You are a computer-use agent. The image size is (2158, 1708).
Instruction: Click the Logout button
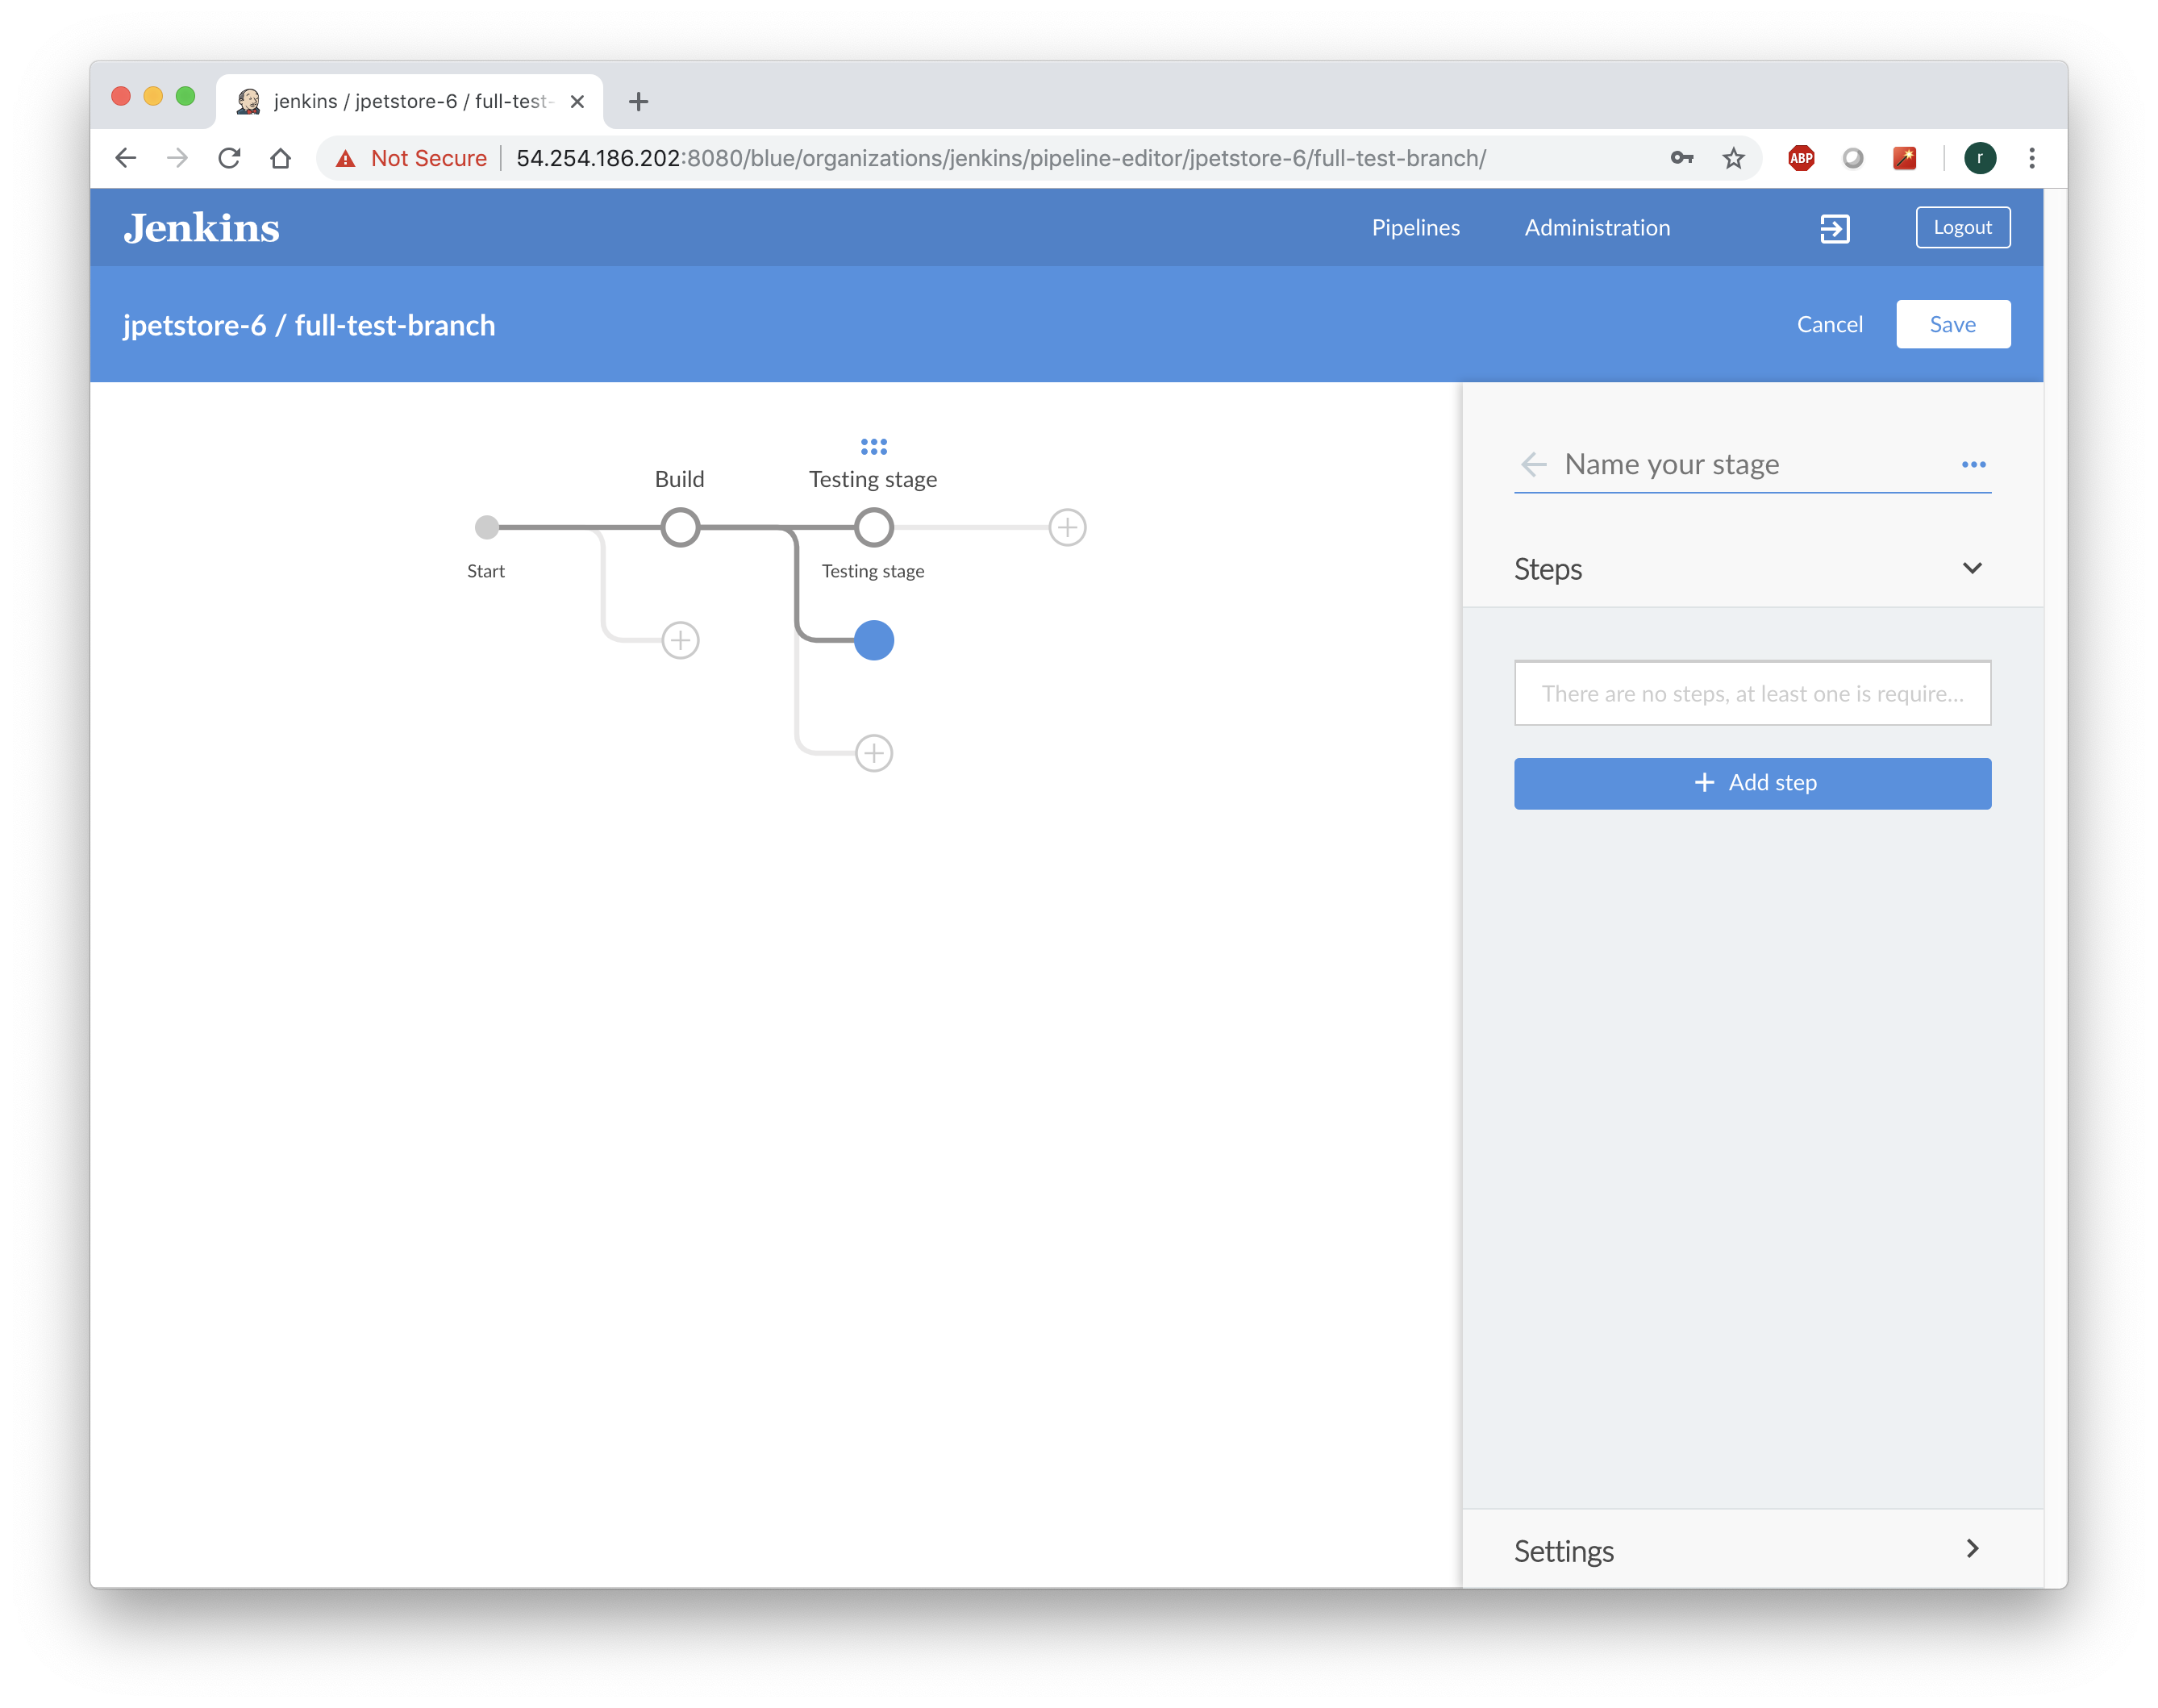pos(1962,226)
